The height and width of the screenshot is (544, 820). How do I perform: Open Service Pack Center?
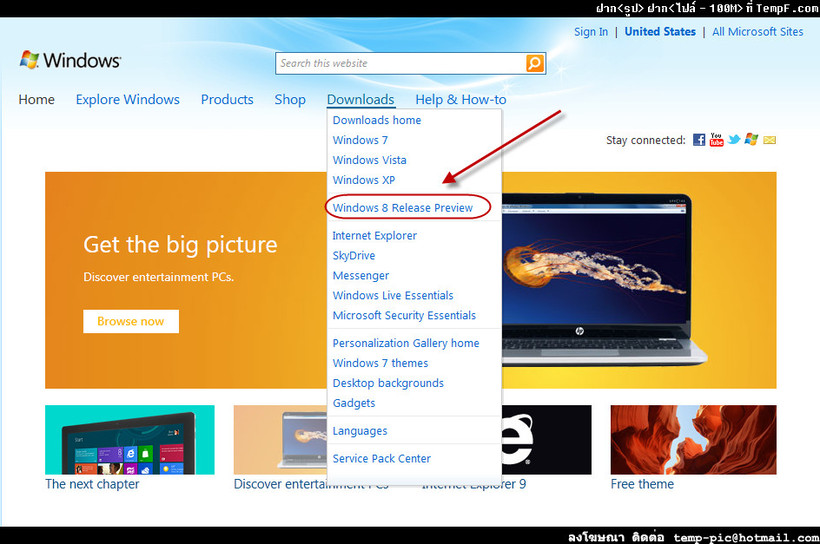[382, 459]
